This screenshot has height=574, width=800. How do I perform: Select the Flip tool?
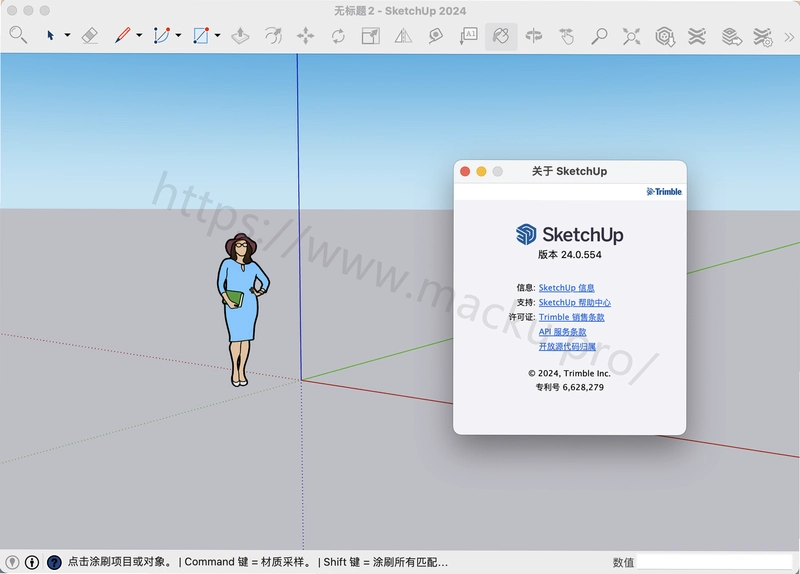[403, 36]
